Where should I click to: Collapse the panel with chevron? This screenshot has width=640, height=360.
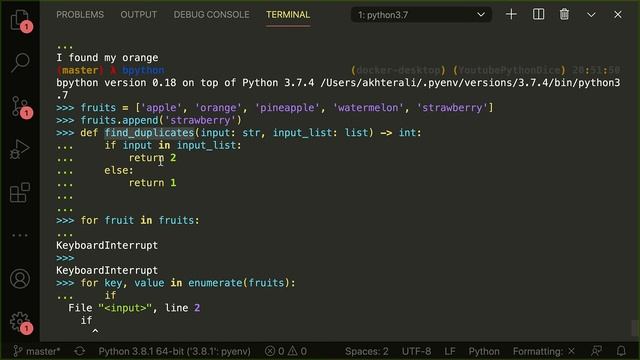coord(591,15)
